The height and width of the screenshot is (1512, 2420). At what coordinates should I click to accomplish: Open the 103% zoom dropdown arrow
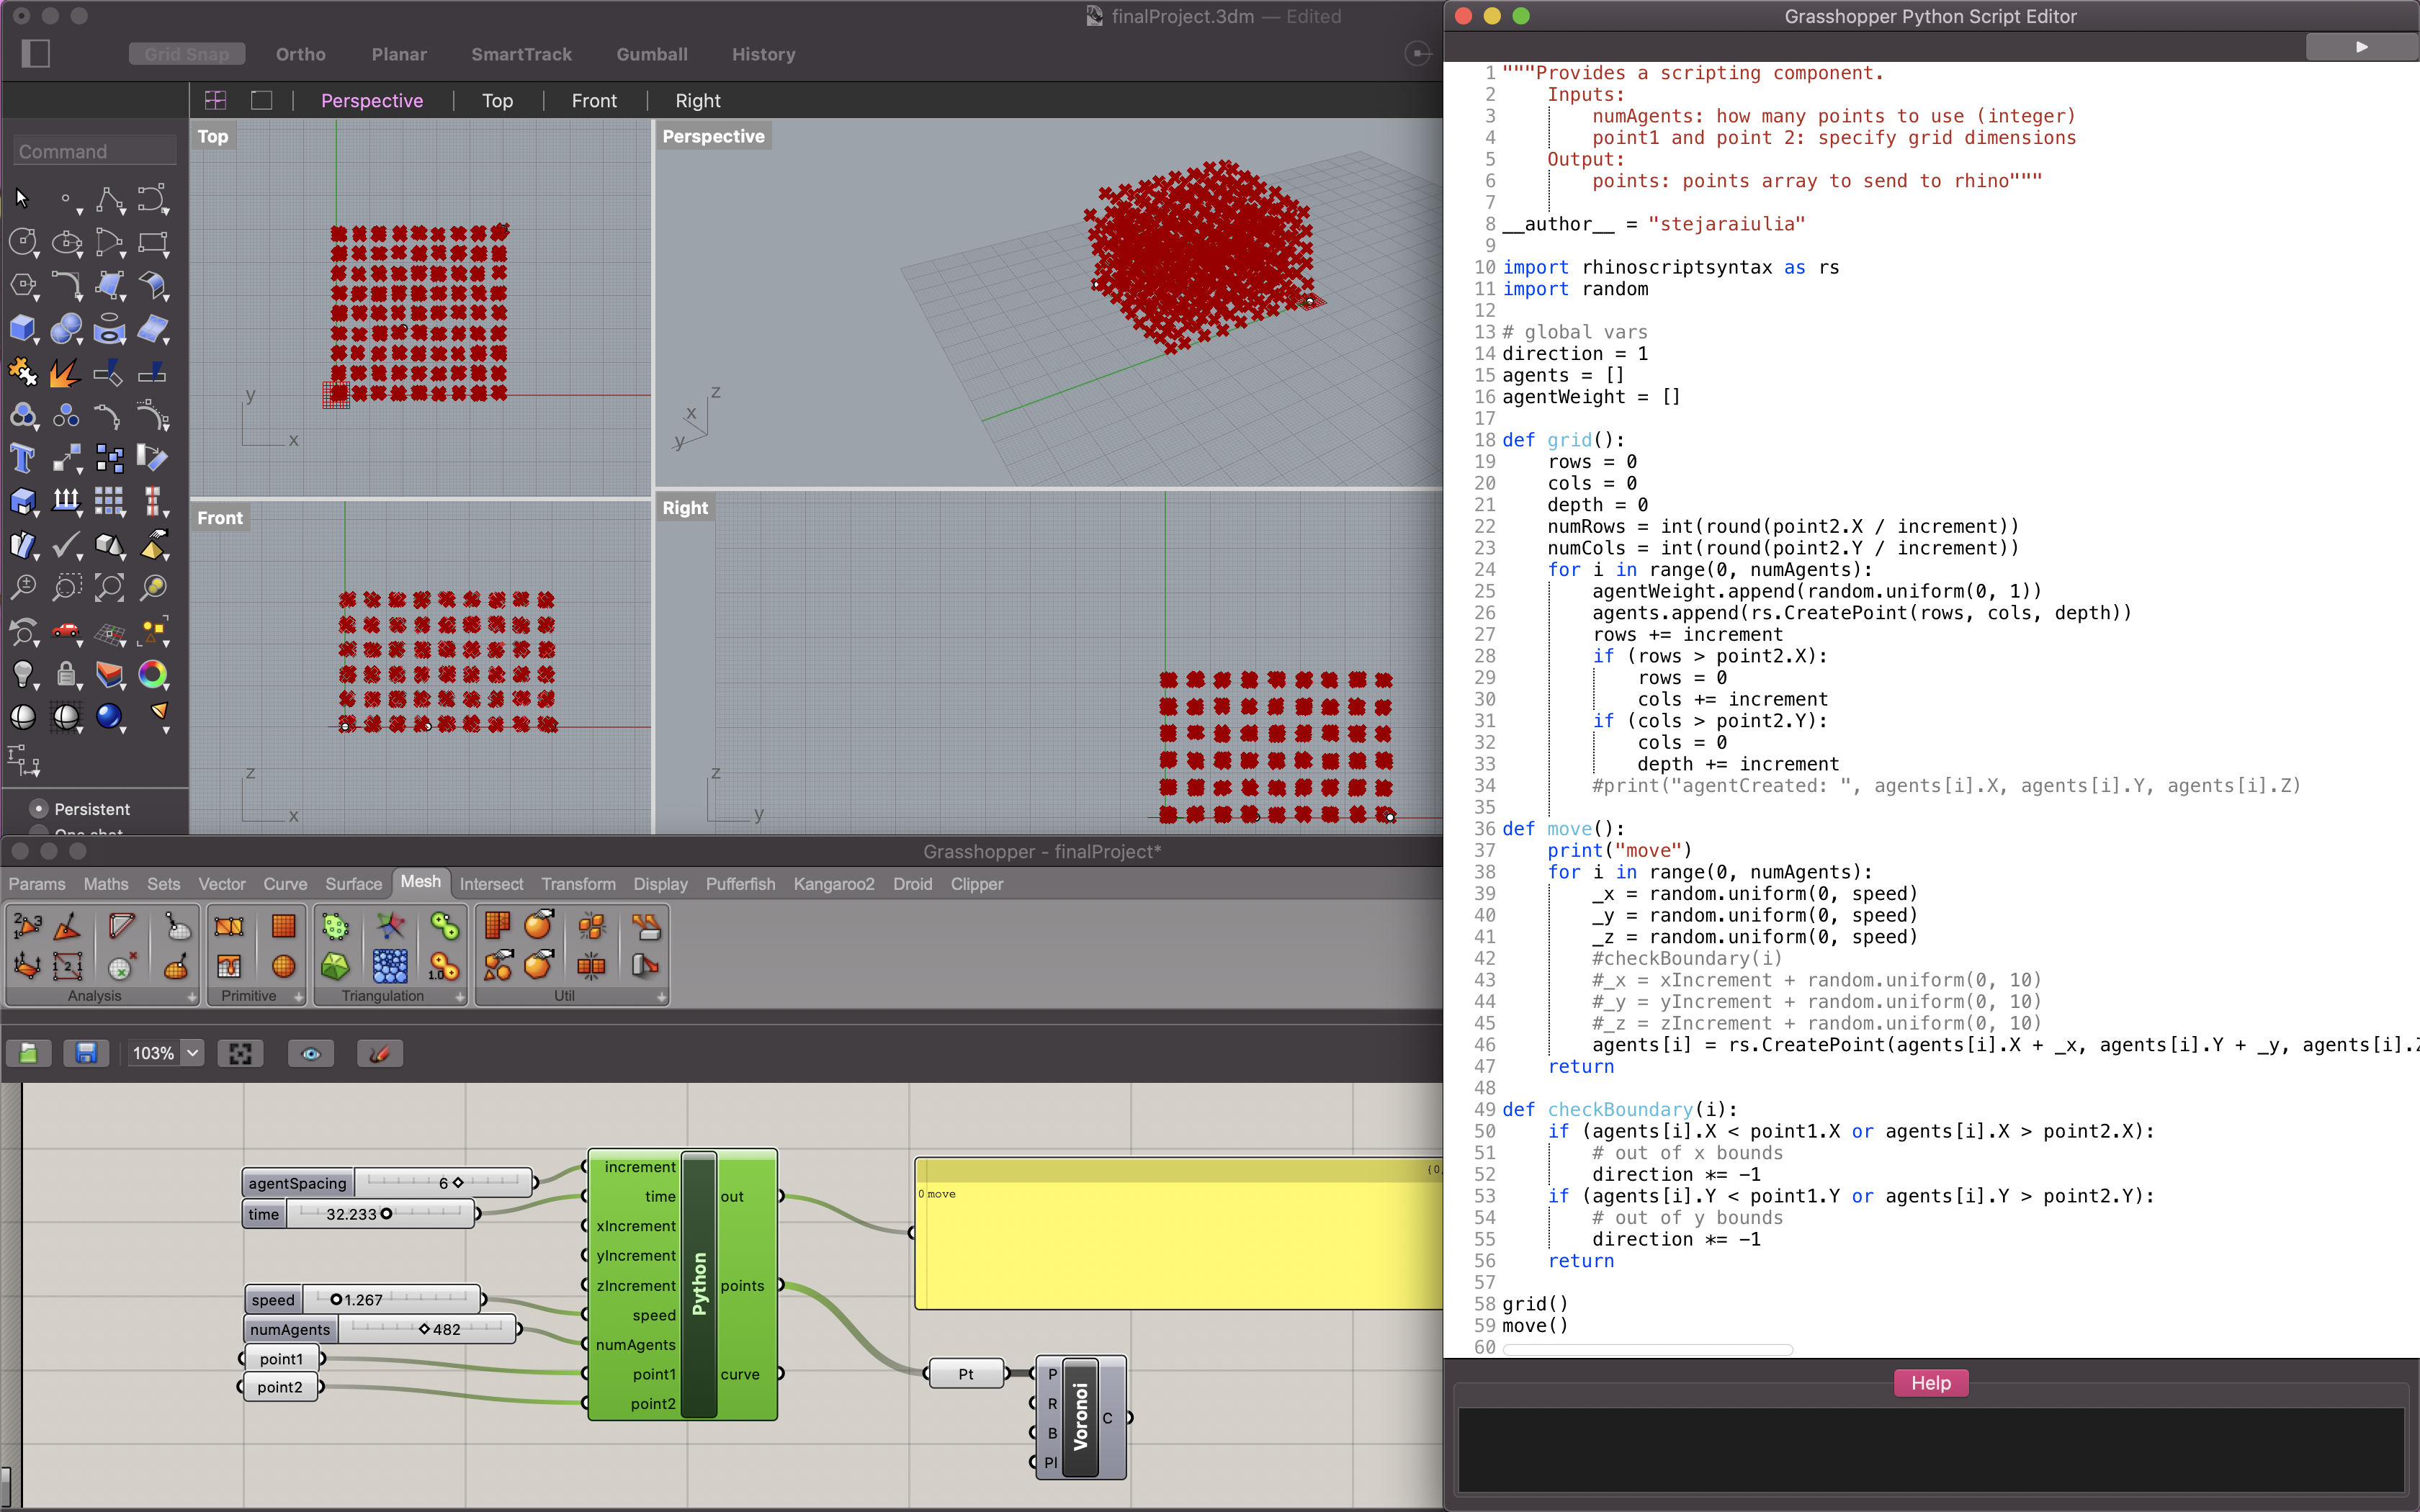tap(193, 1052)
